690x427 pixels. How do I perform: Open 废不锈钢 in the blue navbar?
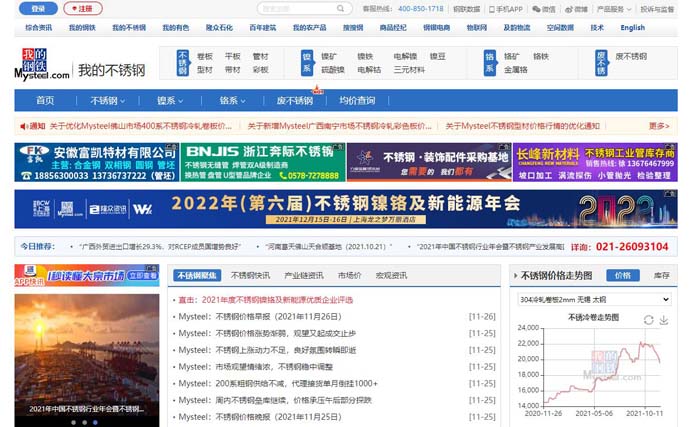294,101
